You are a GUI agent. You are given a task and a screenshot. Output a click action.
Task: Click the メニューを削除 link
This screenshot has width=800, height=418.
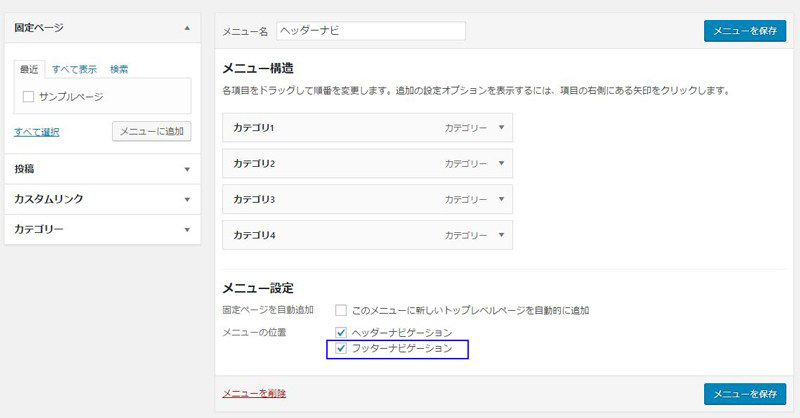(254, 393)
